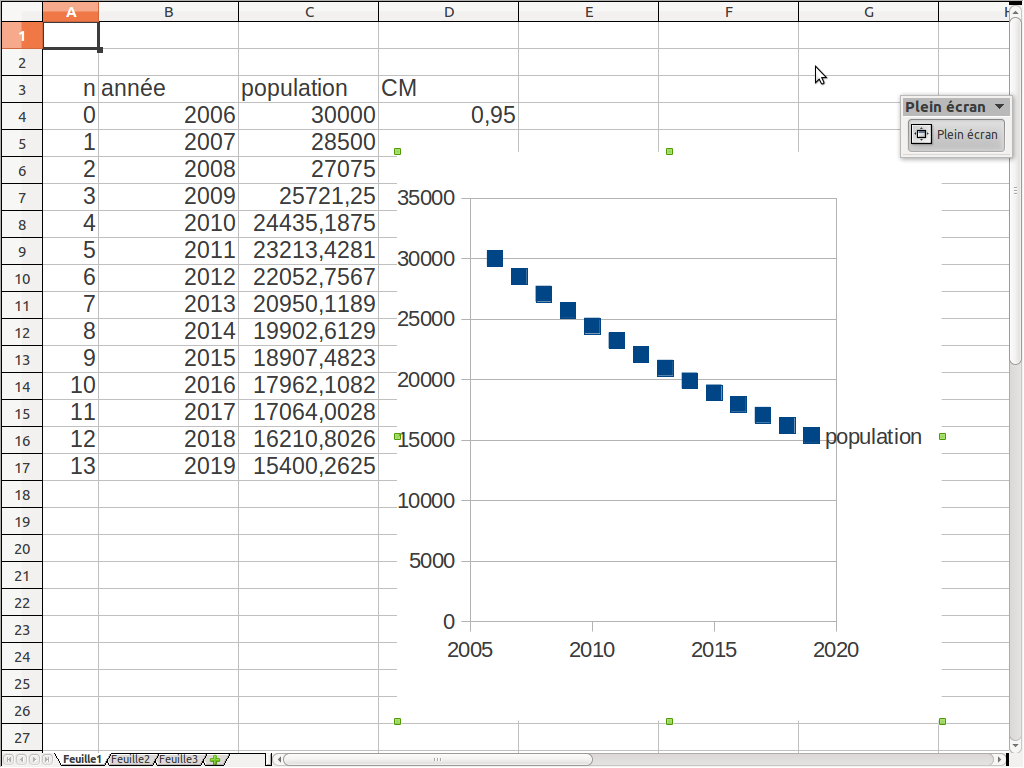Open the Plein écran toolbar dropdown arrow
Screen dimensions: 1024x768
[x=999, y=106]
